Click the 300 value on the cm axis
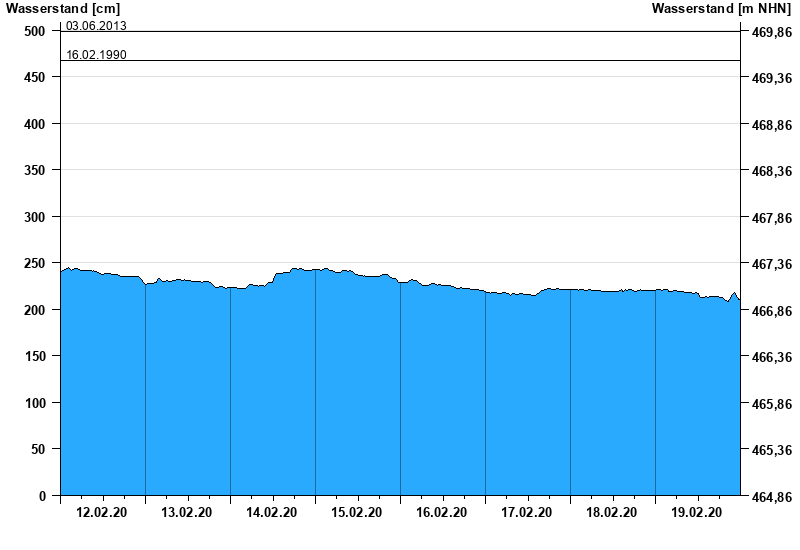Image resolution: width=800 pixels, height=550 pixels. 35,217
